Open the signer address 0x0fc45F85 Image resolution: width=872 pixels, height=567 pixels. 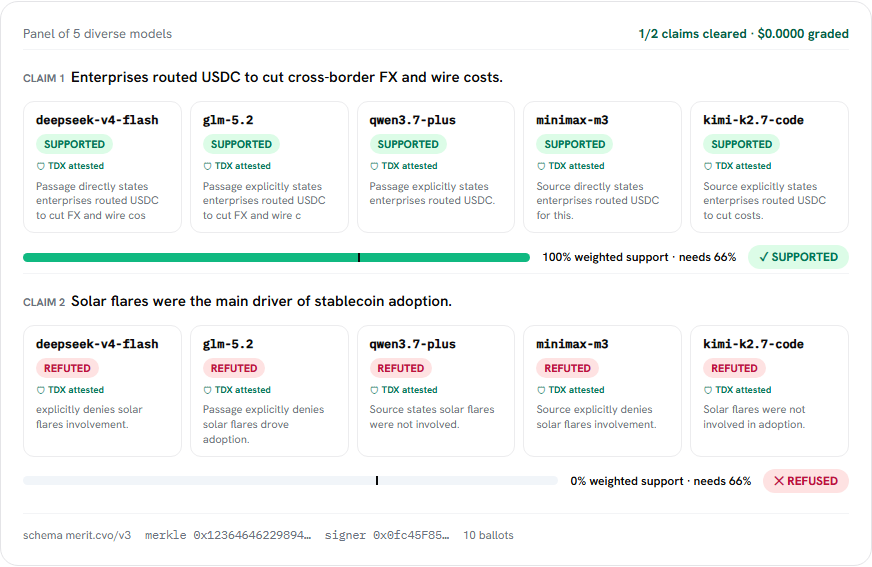click(387, 535)
